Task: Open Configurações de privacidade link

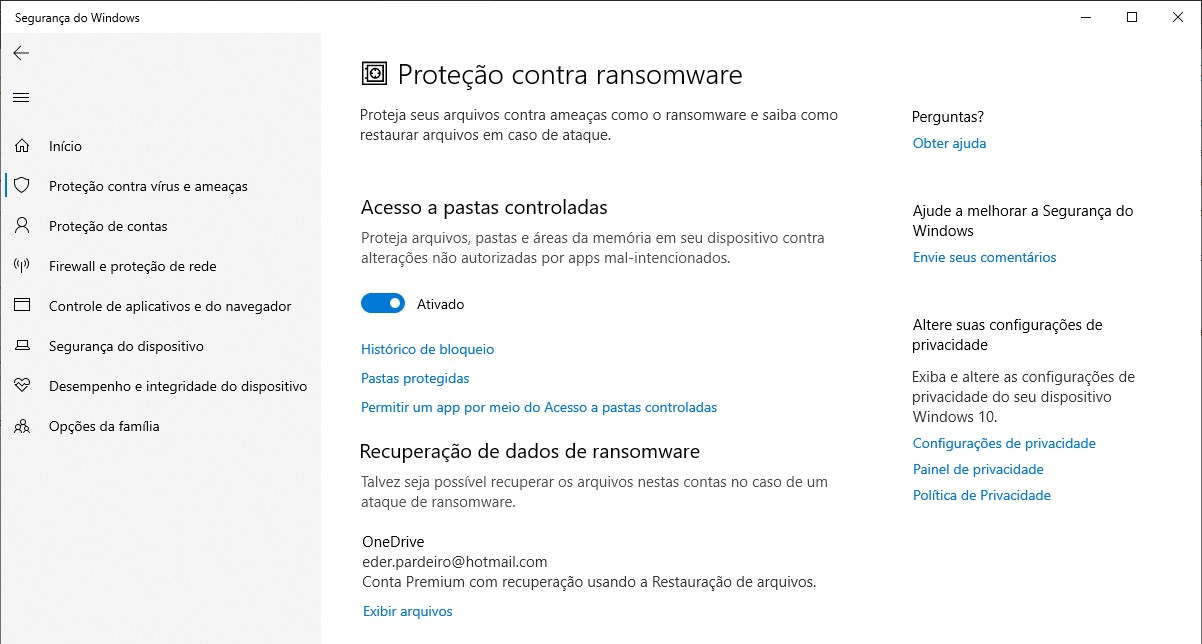Action: [1004, 443]
